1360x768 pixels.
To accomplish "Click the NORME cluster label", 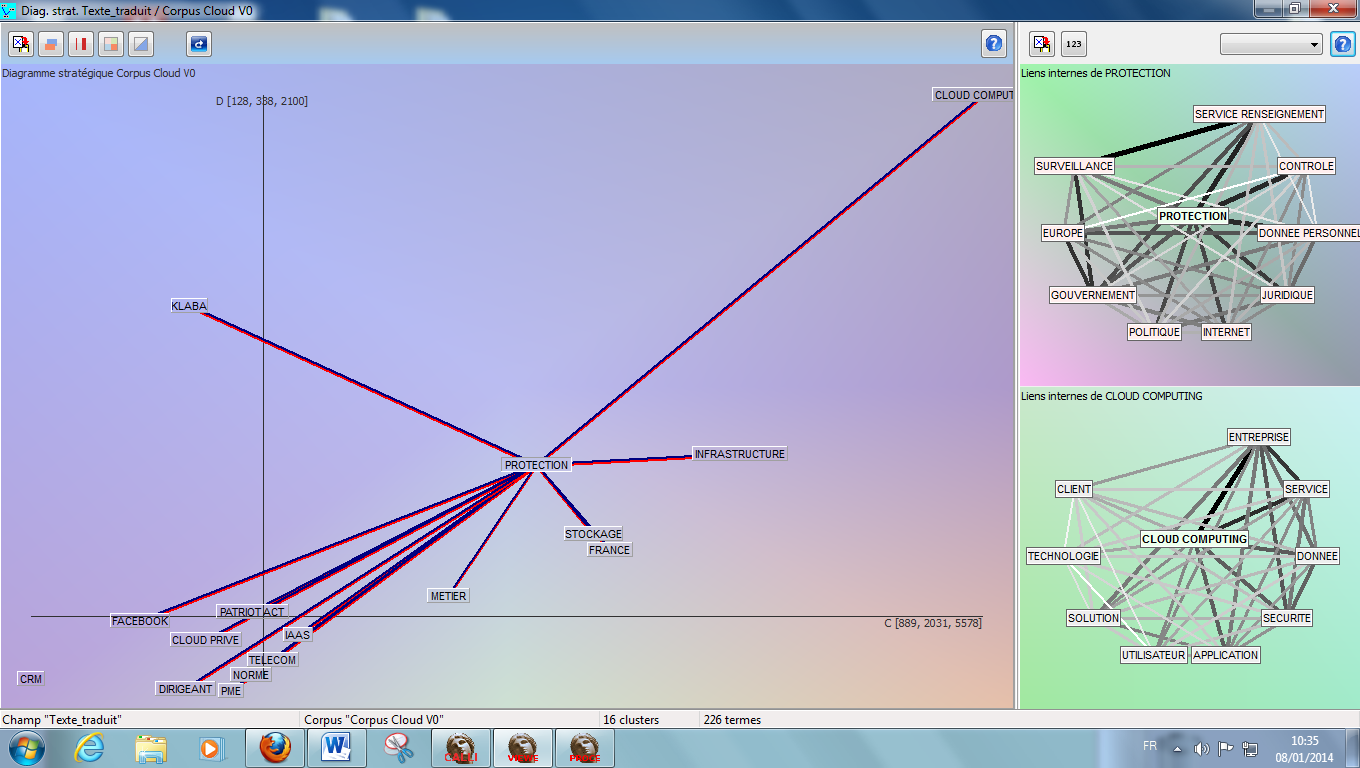I will 251,675.
